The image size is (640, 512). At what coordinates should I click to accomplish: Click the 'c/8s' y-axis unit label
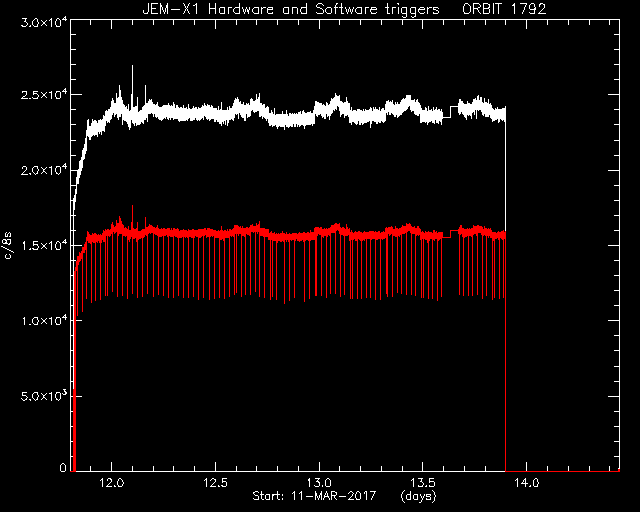[7, 245]
